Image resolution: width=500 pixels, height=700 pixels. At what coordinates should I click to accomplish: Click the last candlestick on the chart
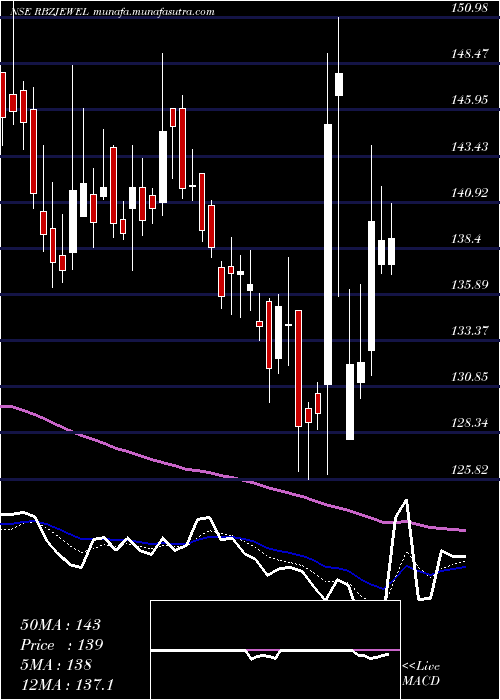click(x=392, y=251)
